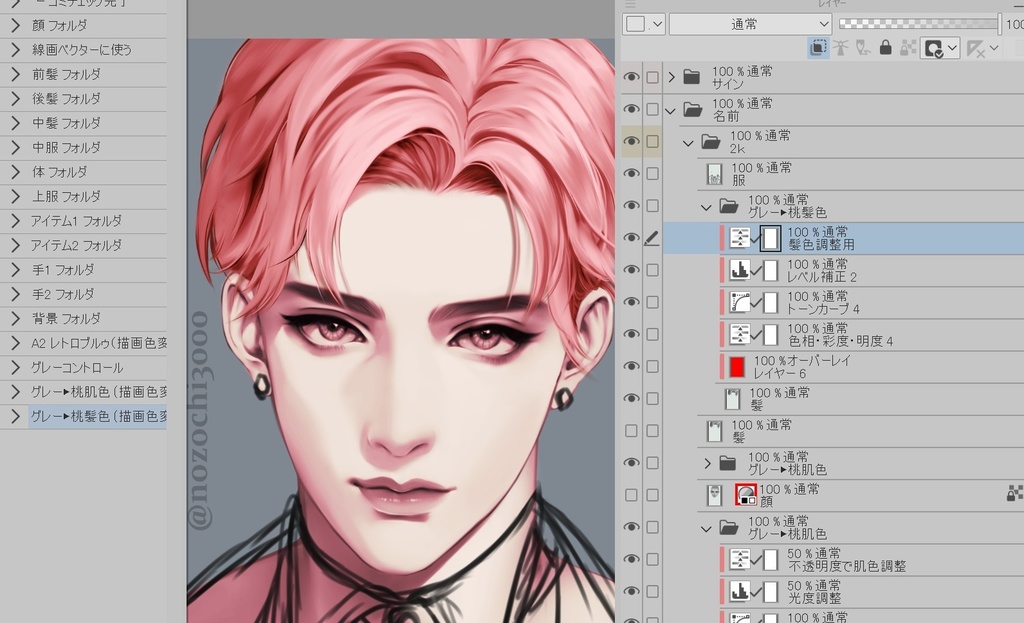
Task: Open the 通常 blending mode dropdown
Action: (x=750, y=24)
